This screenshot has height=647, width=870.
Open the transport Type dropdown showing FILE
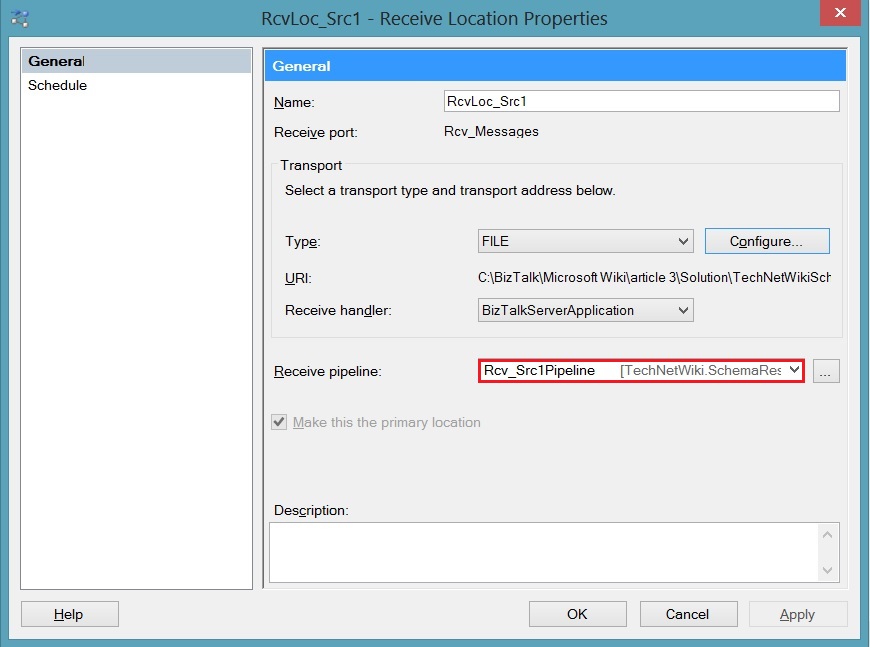585,241
